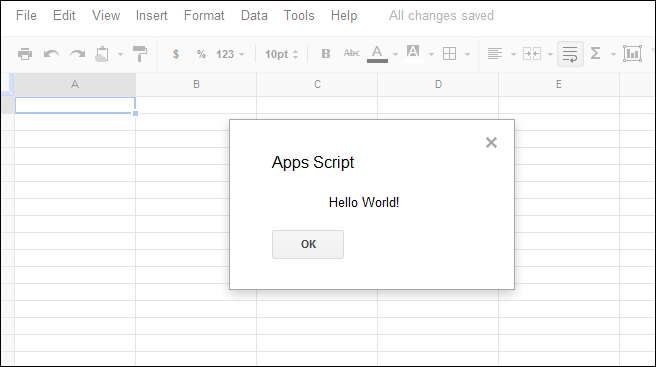Click OK in Apps Script dialog
This screenshot has width=656, height=367.
[x=308, y=244]
